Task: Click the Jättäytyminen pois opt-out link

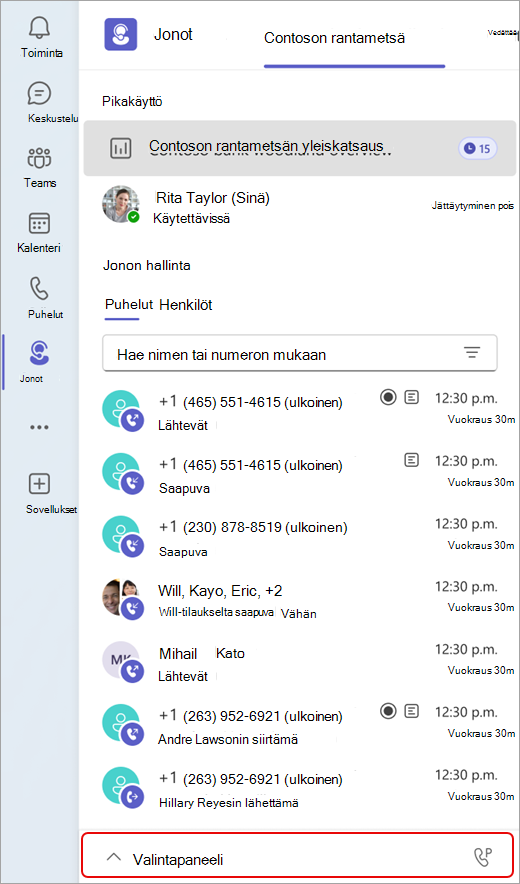Action: (x=473, y=205)
